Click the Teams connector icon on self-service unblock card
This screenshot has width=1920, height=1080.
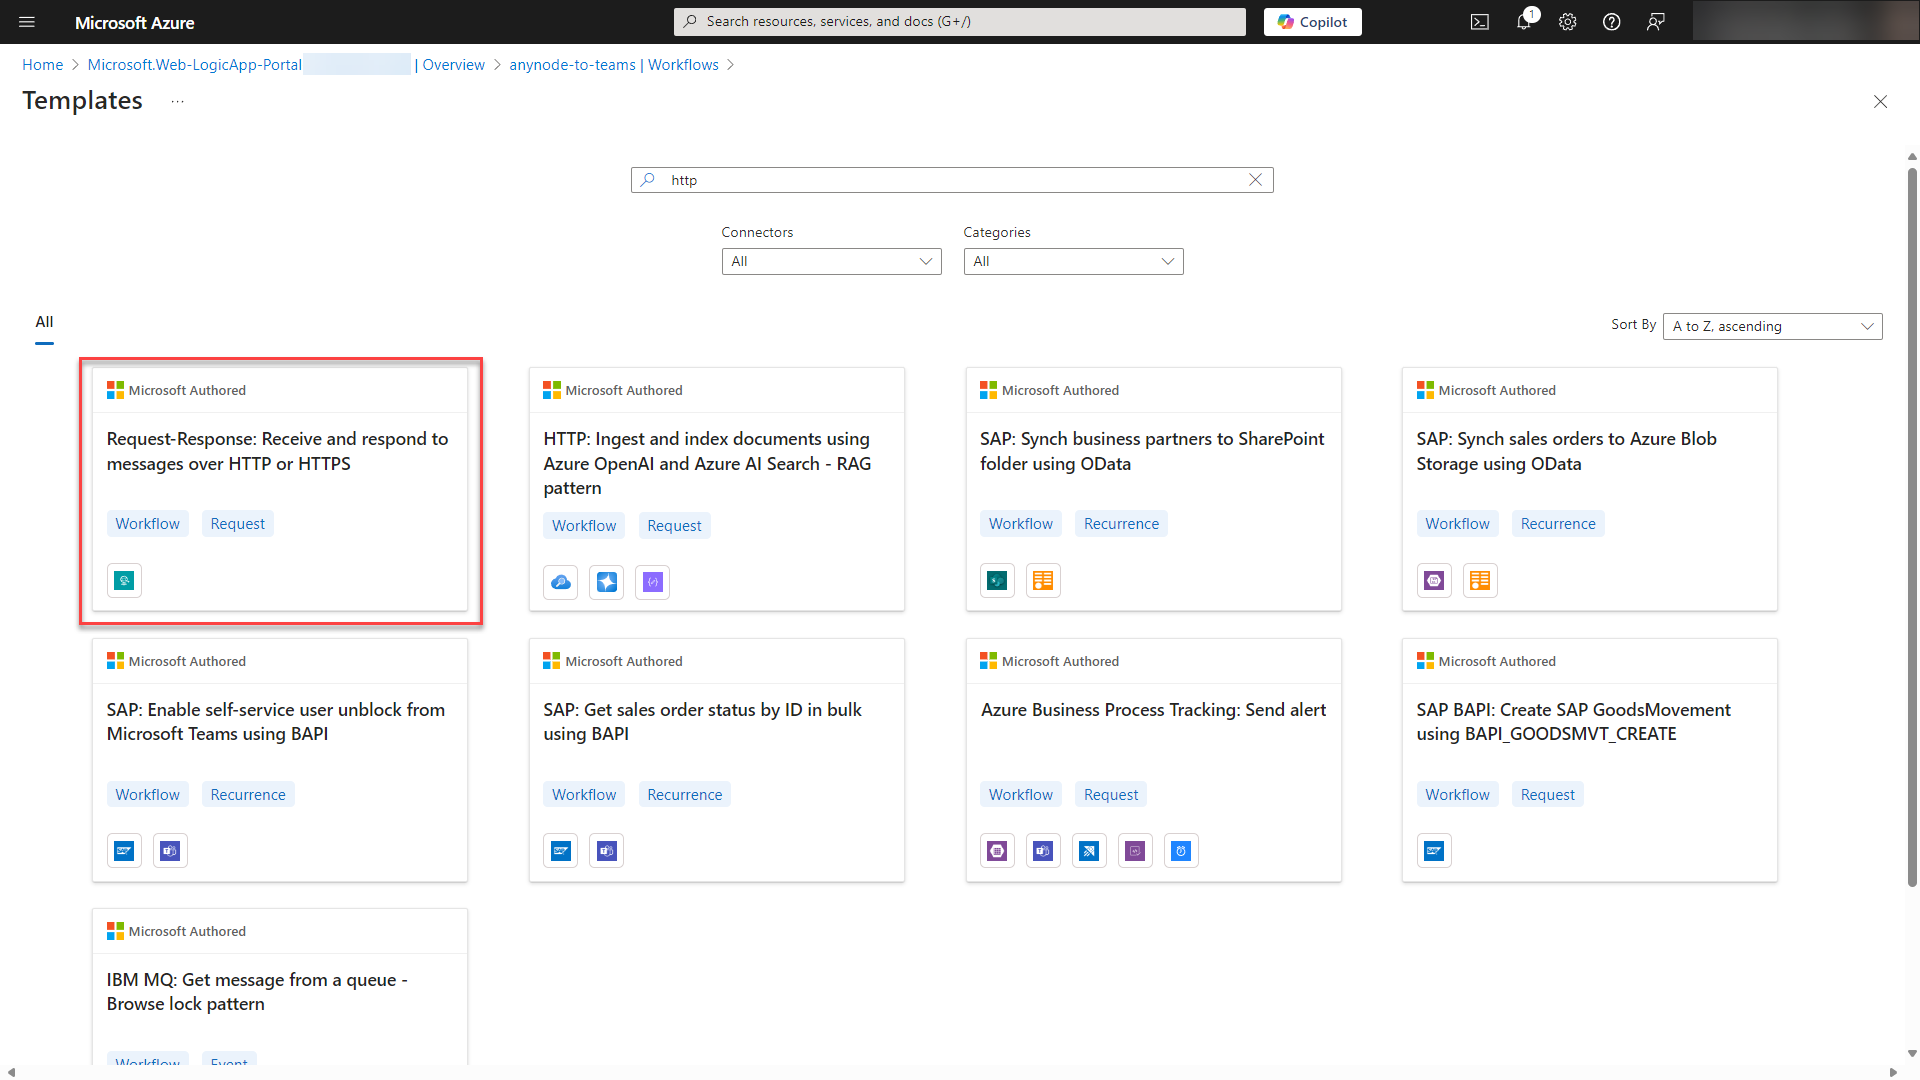[x=170, y=850]
